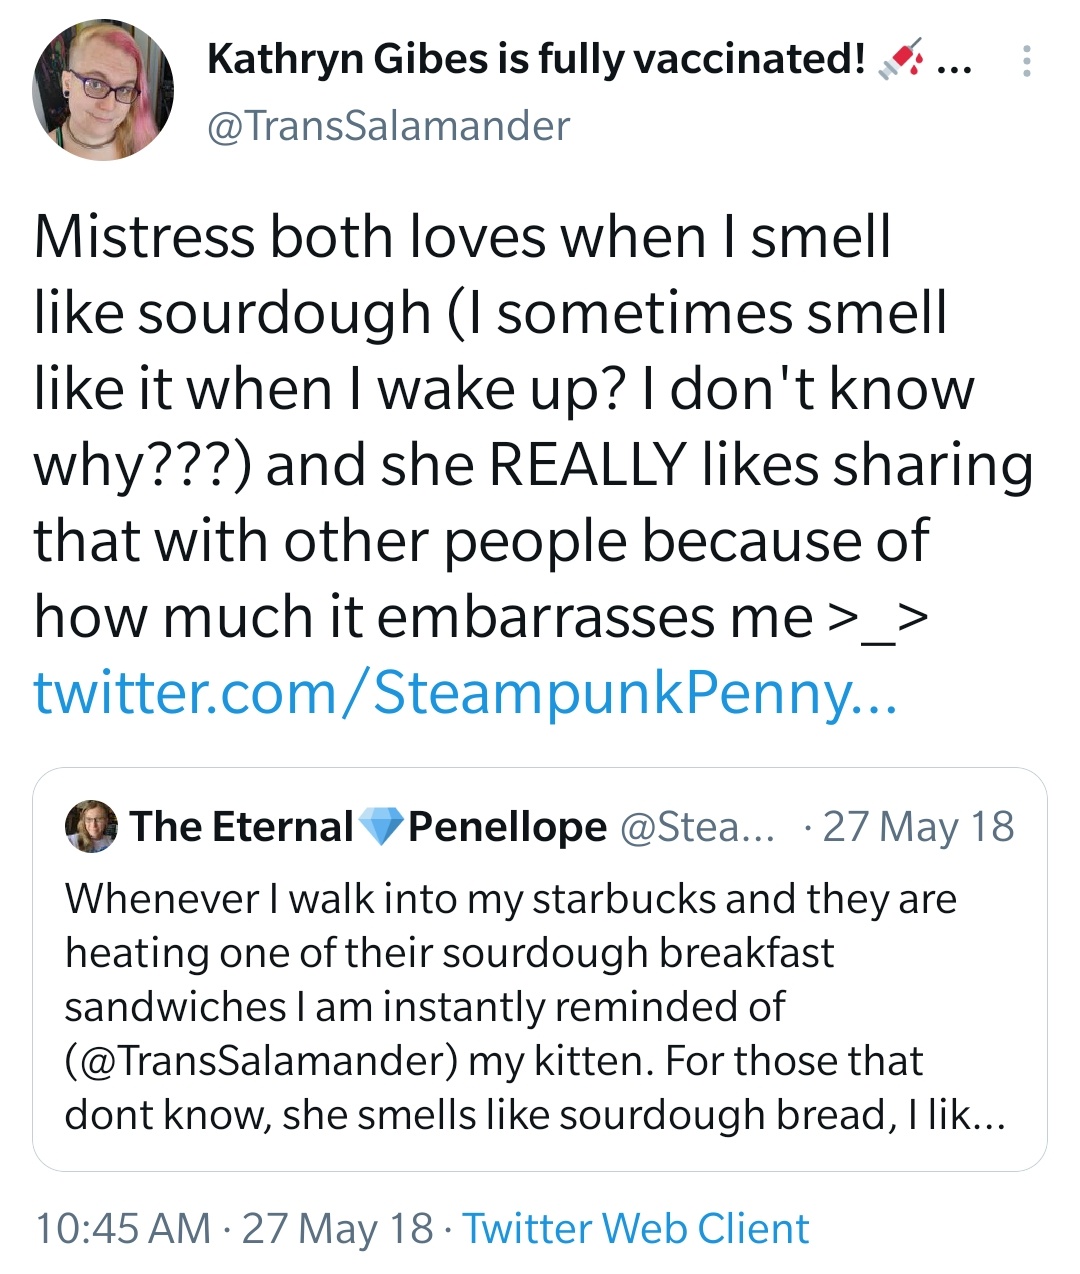
Task: Open the Kathryn Gibes display name
Action: click(536, 60)
